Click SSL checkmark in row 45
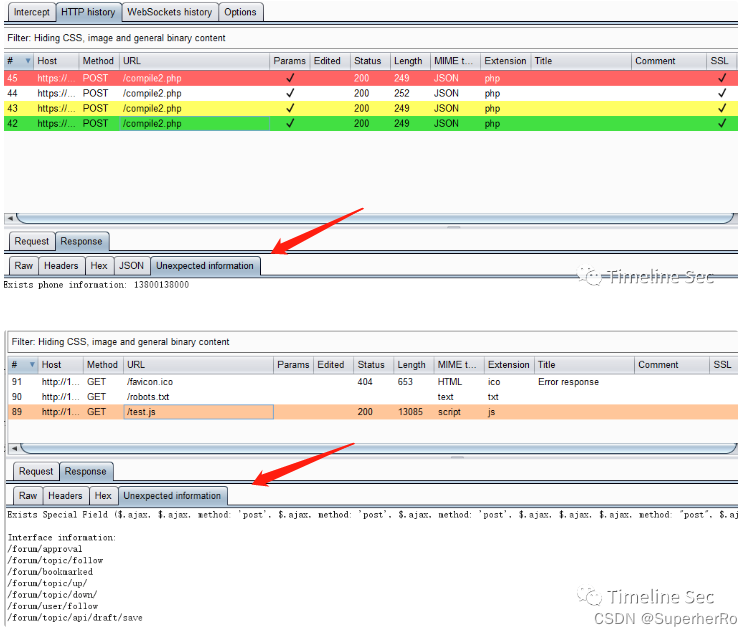Viewport: 752px width, 636px height. 722,78
